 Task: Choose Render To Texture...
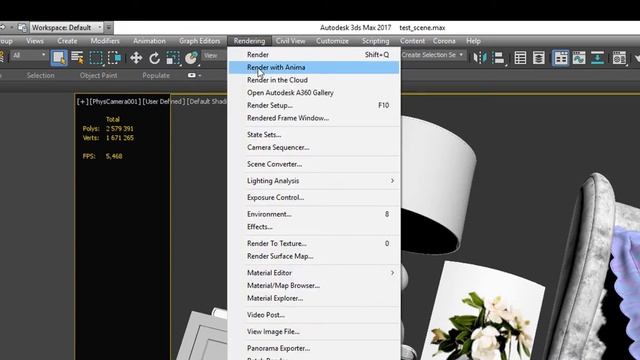tap(314, 243)
